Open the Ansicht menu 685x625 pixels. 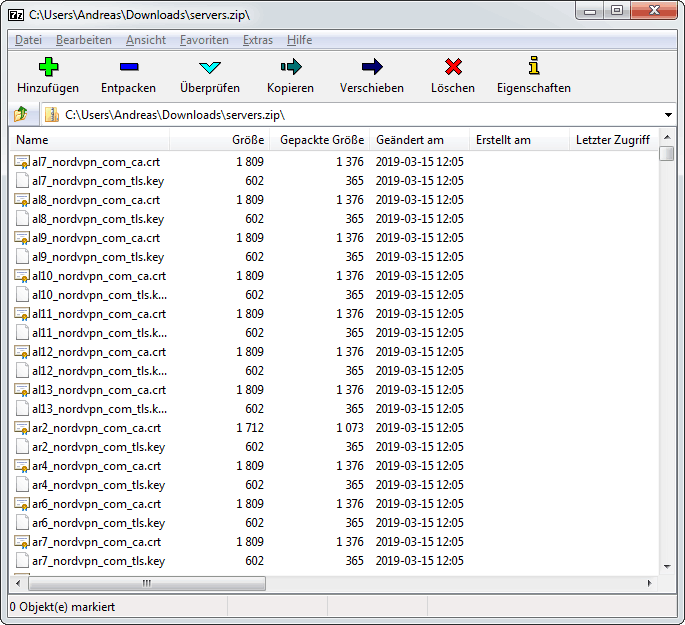[146, 40]
